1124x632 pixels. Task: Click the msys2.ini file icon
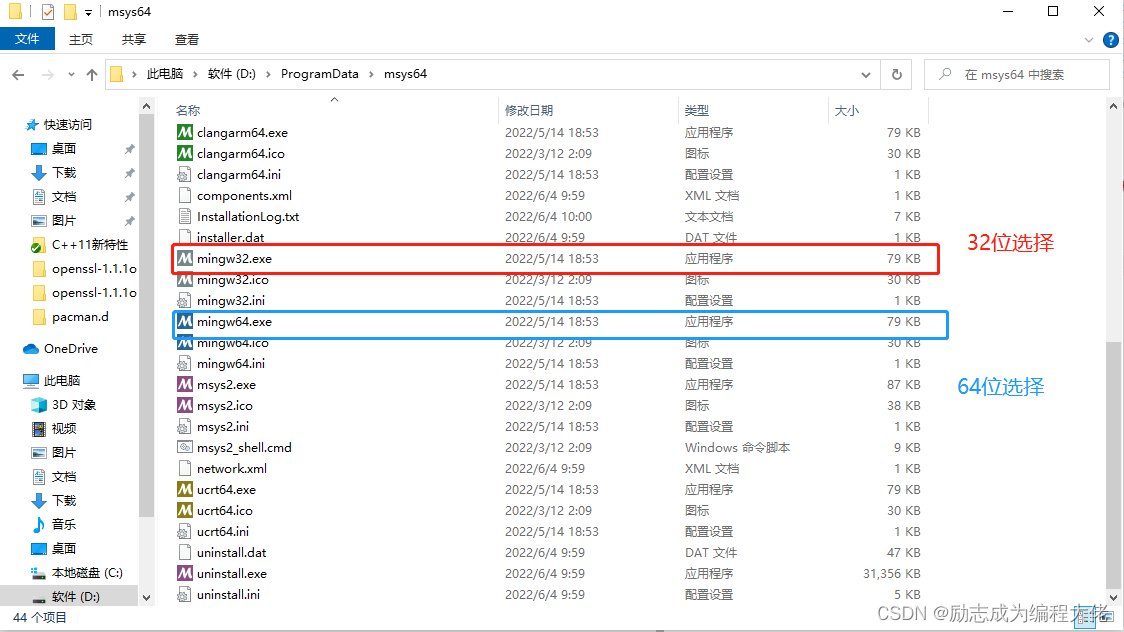[185, 426]
